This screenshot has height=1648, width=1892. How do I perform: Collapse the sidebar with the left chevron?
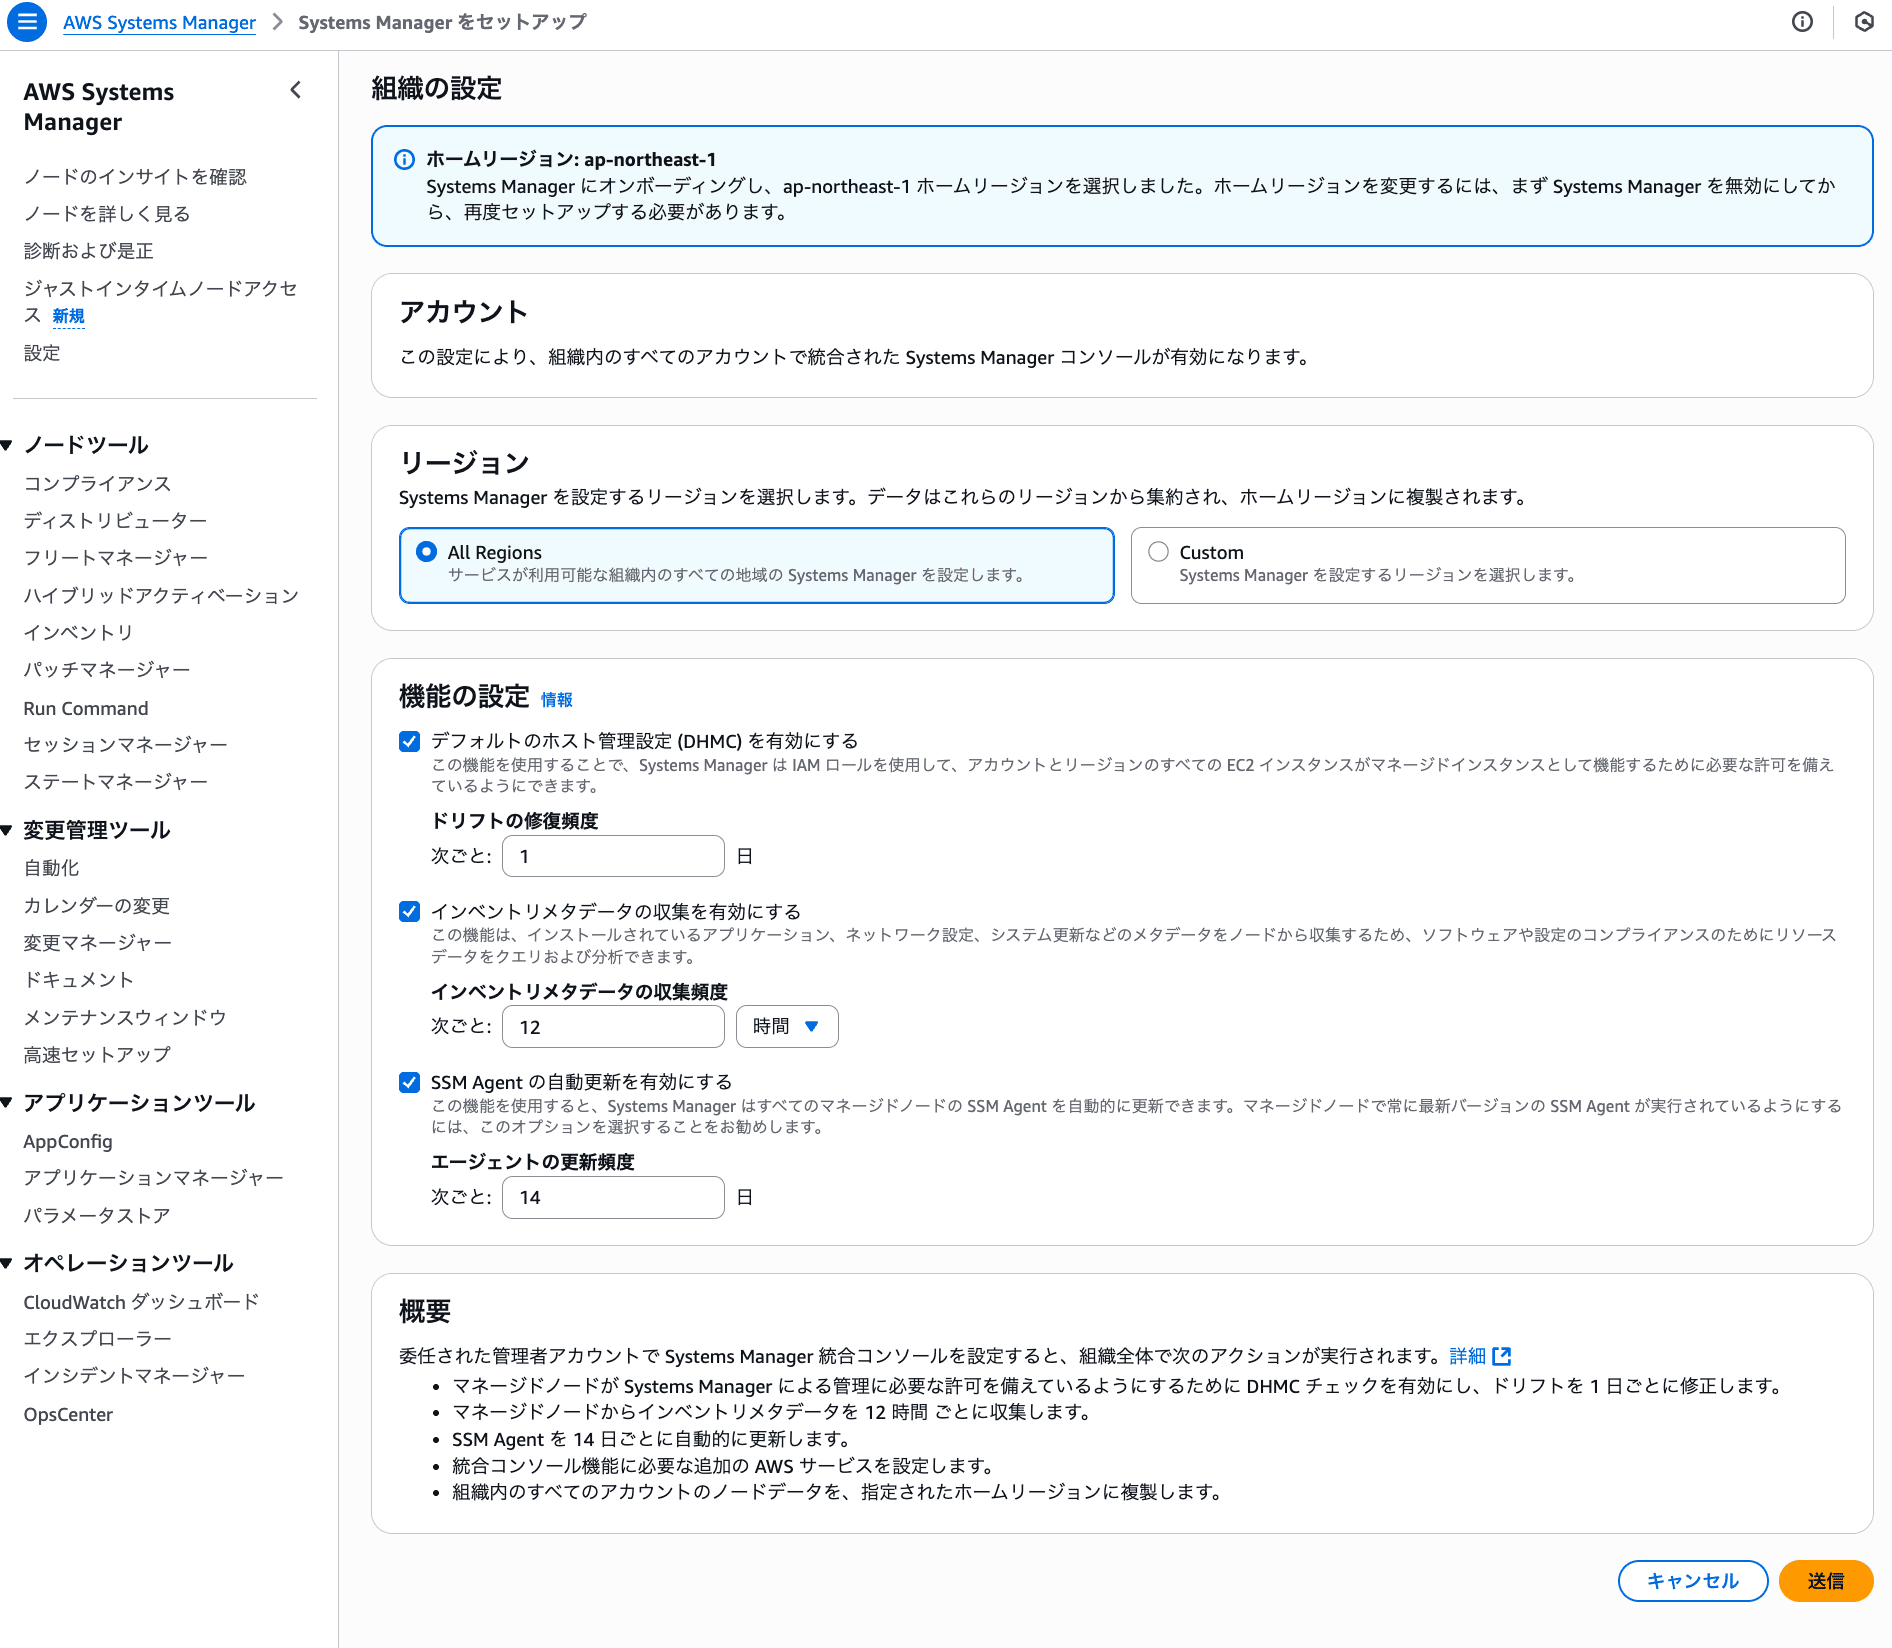tap(296, 90)
